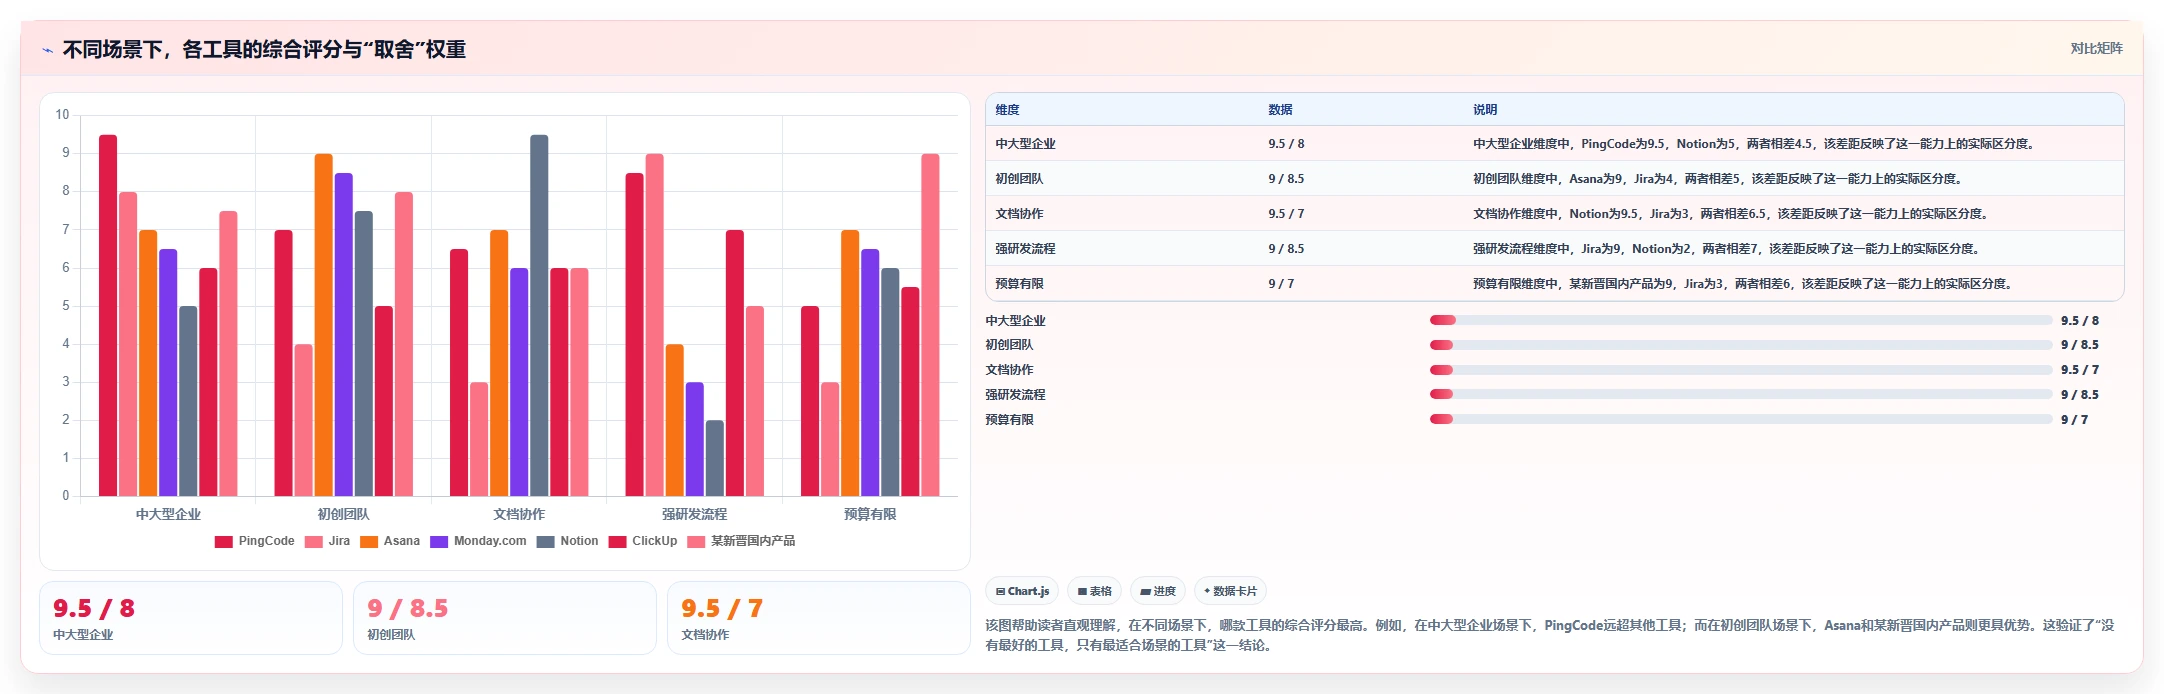The width and height of the screenshot is (2164, 694).
Task: Click the Chart.js tag chip
Action: point(1022,591)
